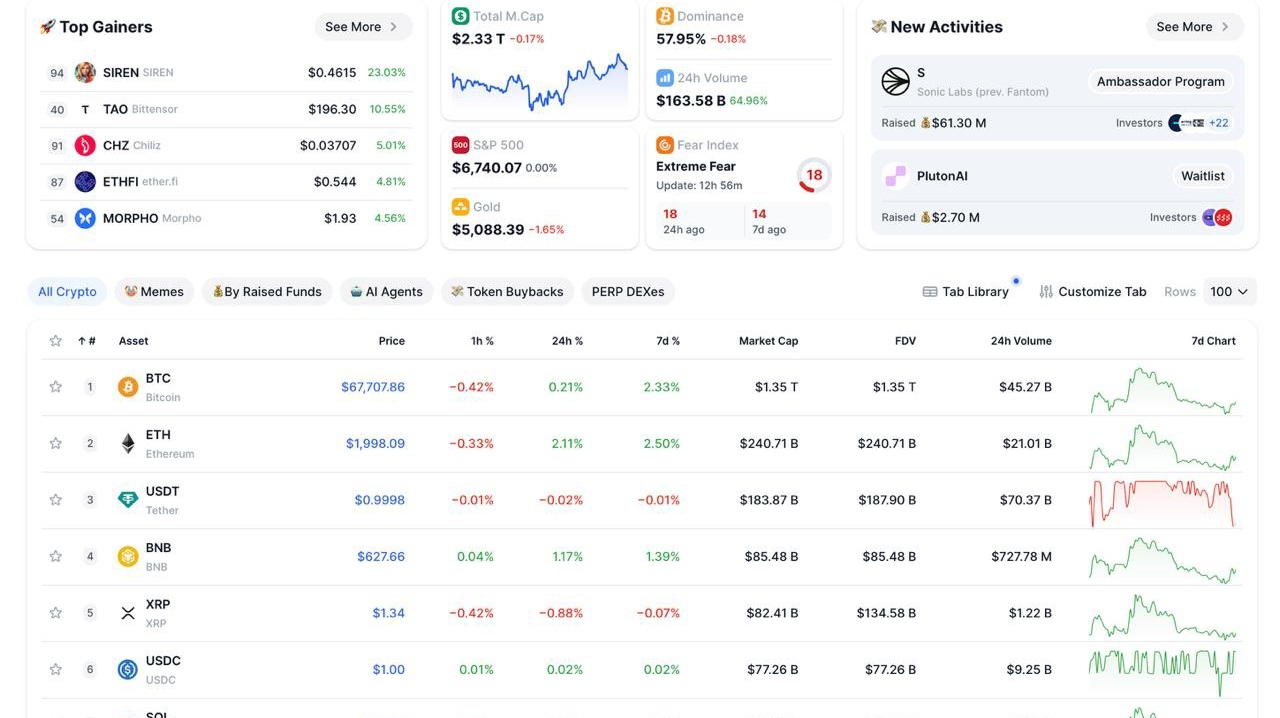The height and width of the screenshot is (718, 1280).
Task: Sort table by FDV column
Action: (905, 341)
